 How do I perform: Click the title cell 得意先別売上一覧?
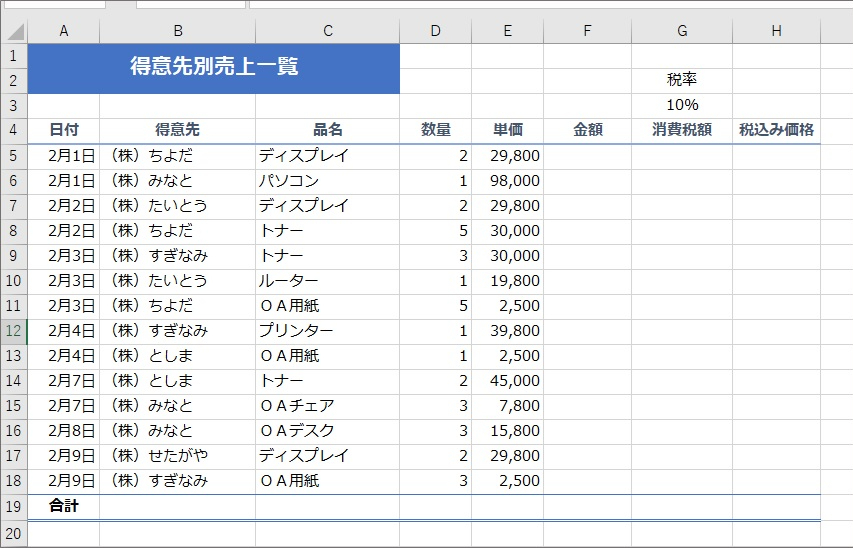pyautogui.click(x=214, y=69)
